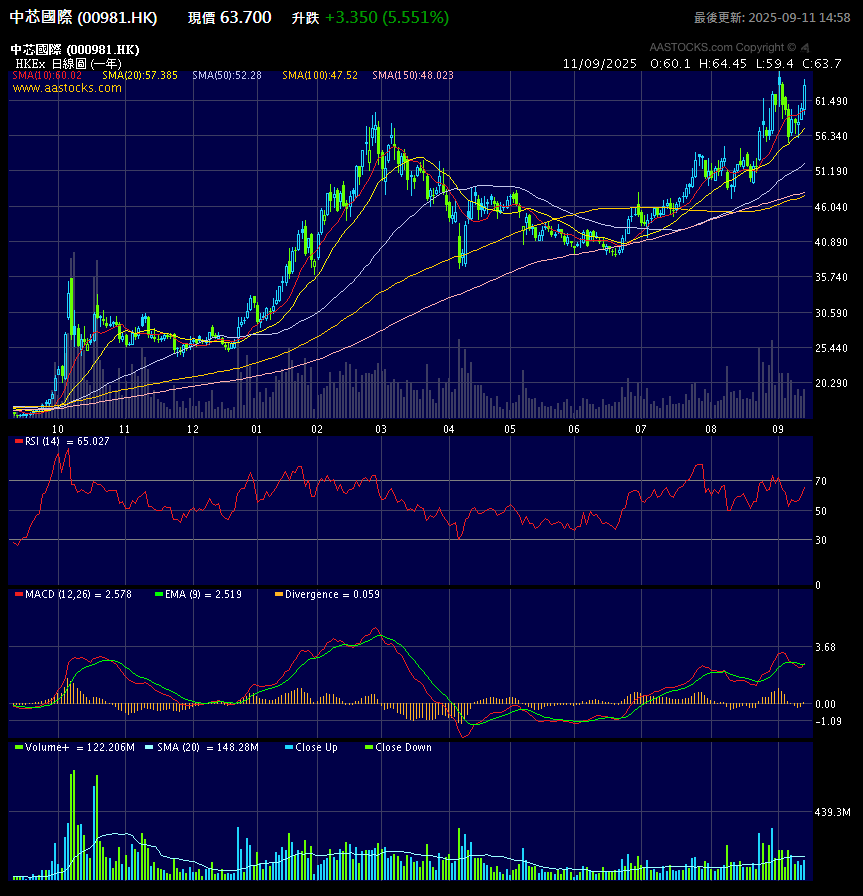Image resolution: width=863 pixels, height=896 pixels.
Task: Click the RSI (14) = 65.027 reading
Action: pos(67,441)
